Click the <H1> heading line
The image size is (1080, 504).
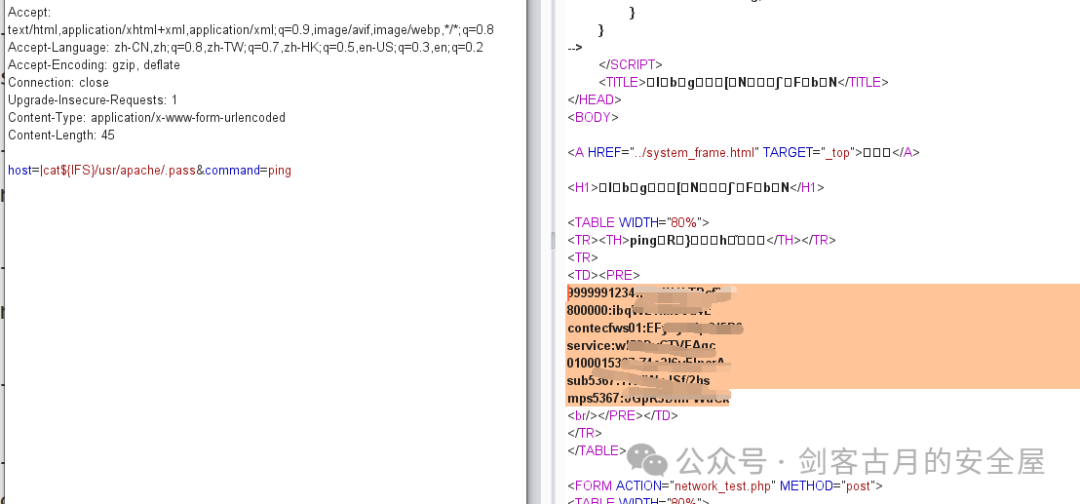coord(696,187)
